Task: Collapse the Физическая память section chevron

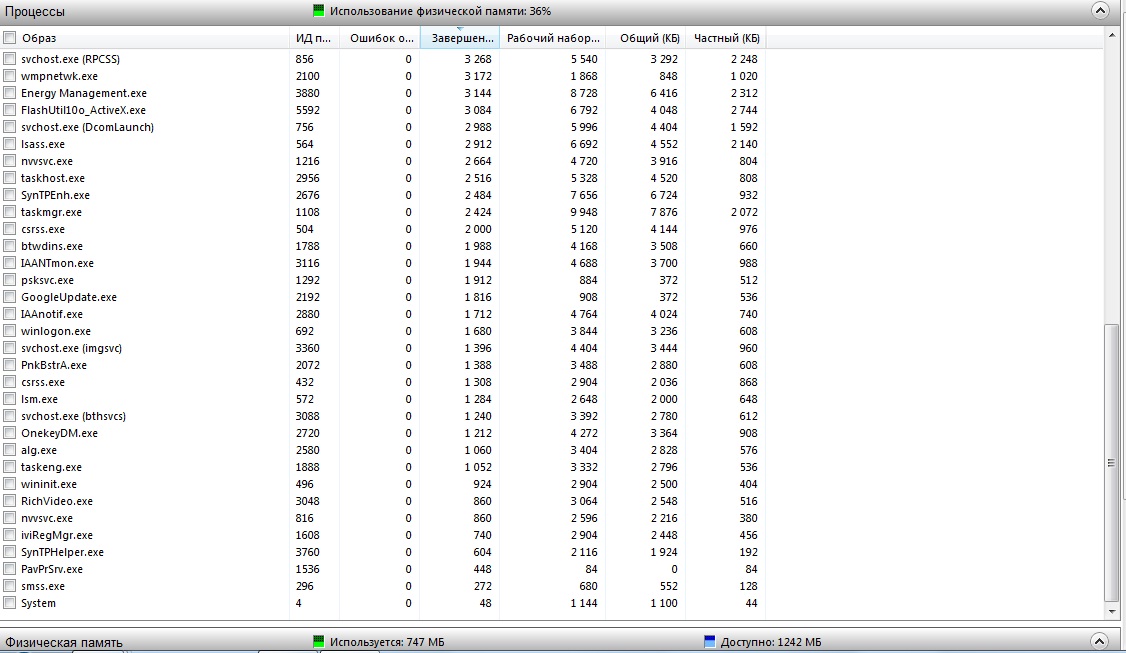Action: (x=1099, y=642)
